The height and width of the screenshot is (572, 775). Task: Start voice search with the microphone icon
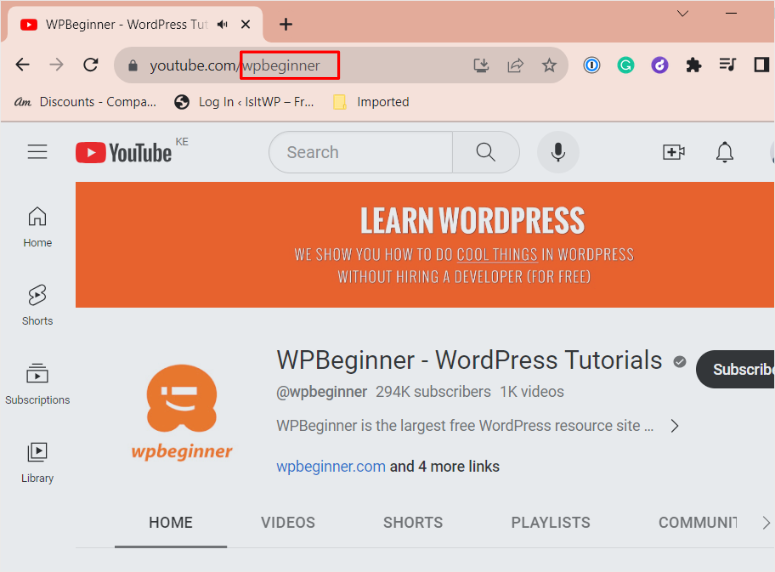[558, 152]
